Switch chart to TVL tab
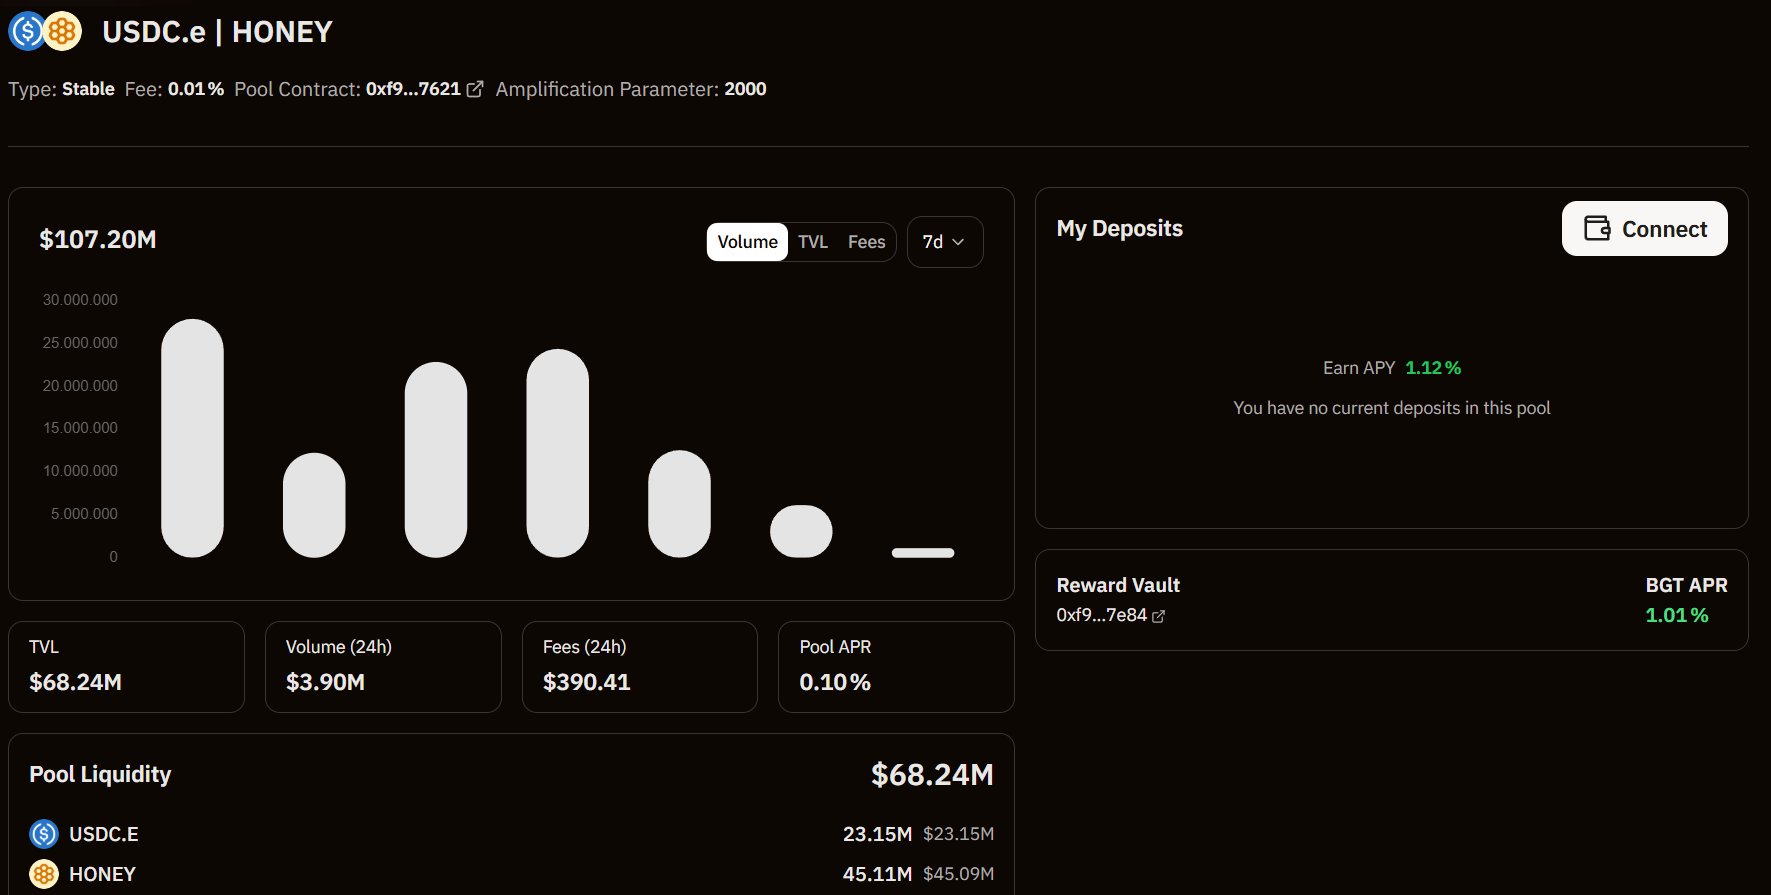This screenshot has width=1771, height=895. pyautogui.click(x=813, y=242)
